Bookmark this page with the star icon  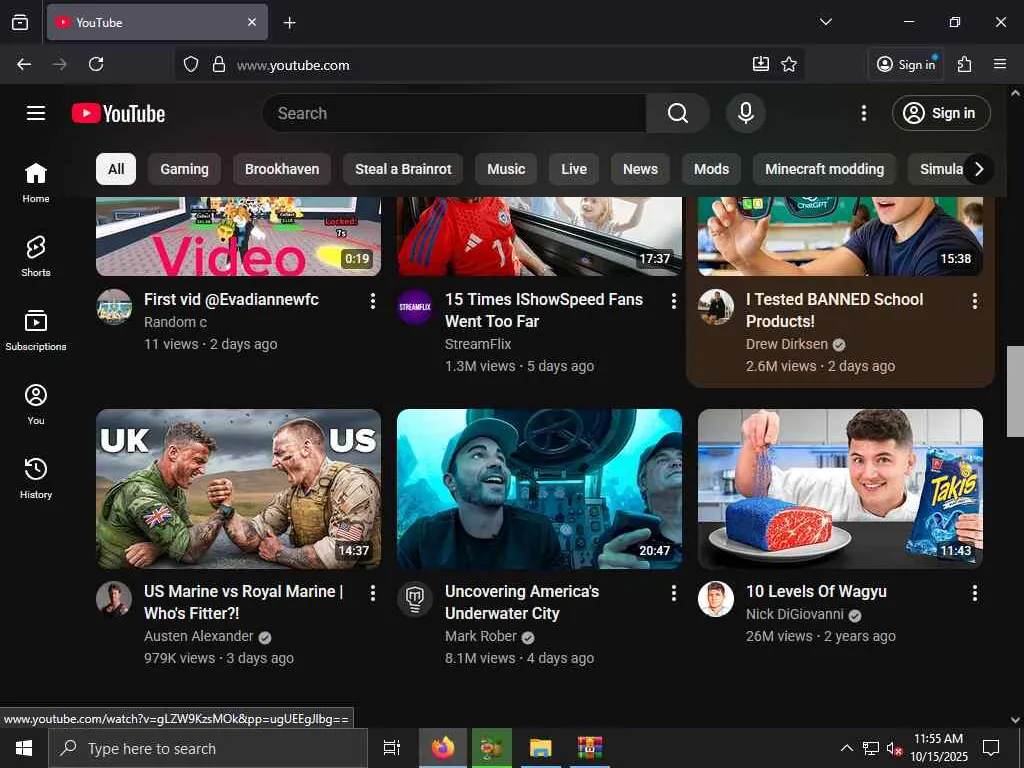(x=789, y=64)
